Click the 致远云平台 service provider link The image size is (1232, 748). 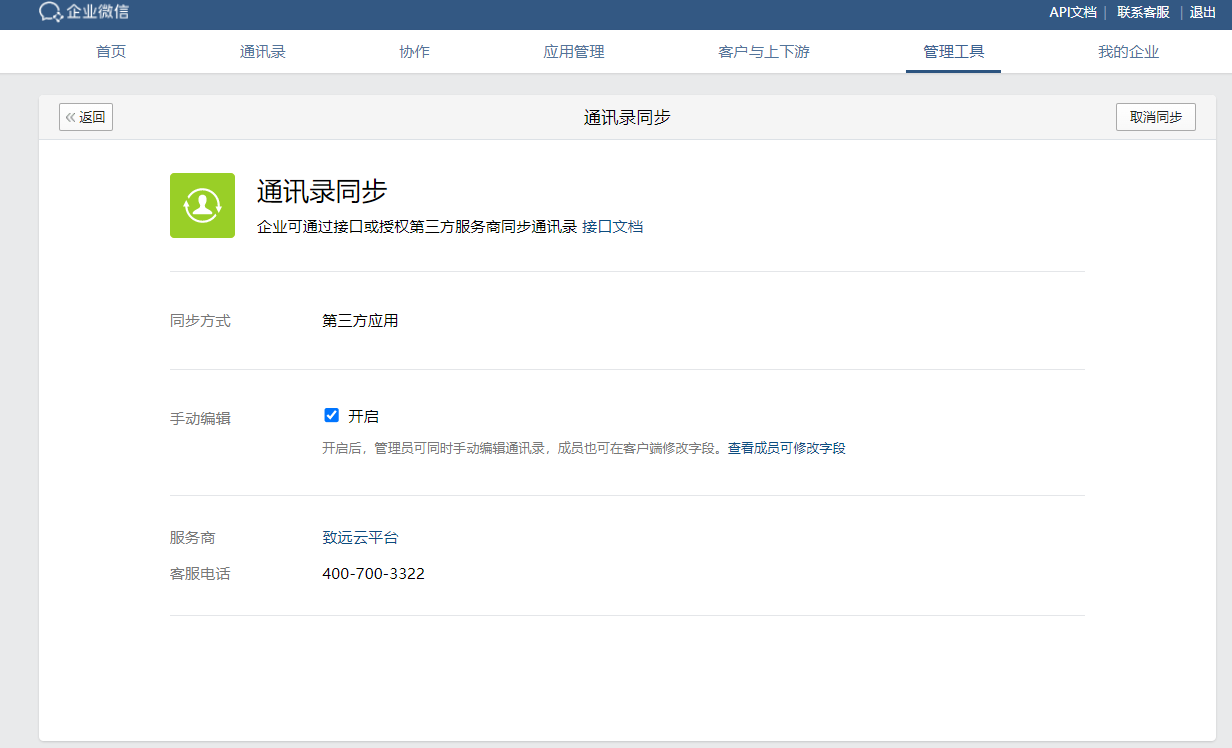360,538
